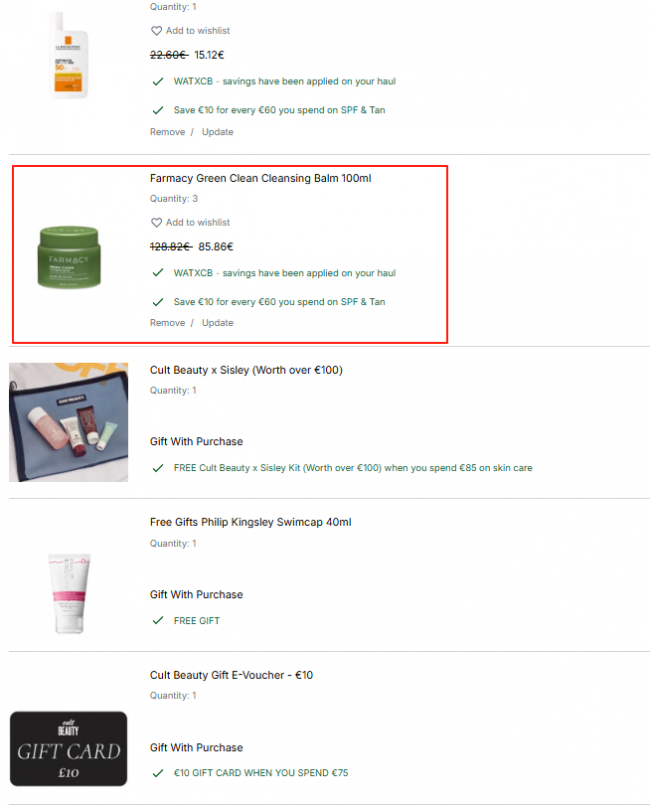
Task: View the Cult Beauty x Sisley kit image
Action: pos(68,422)
